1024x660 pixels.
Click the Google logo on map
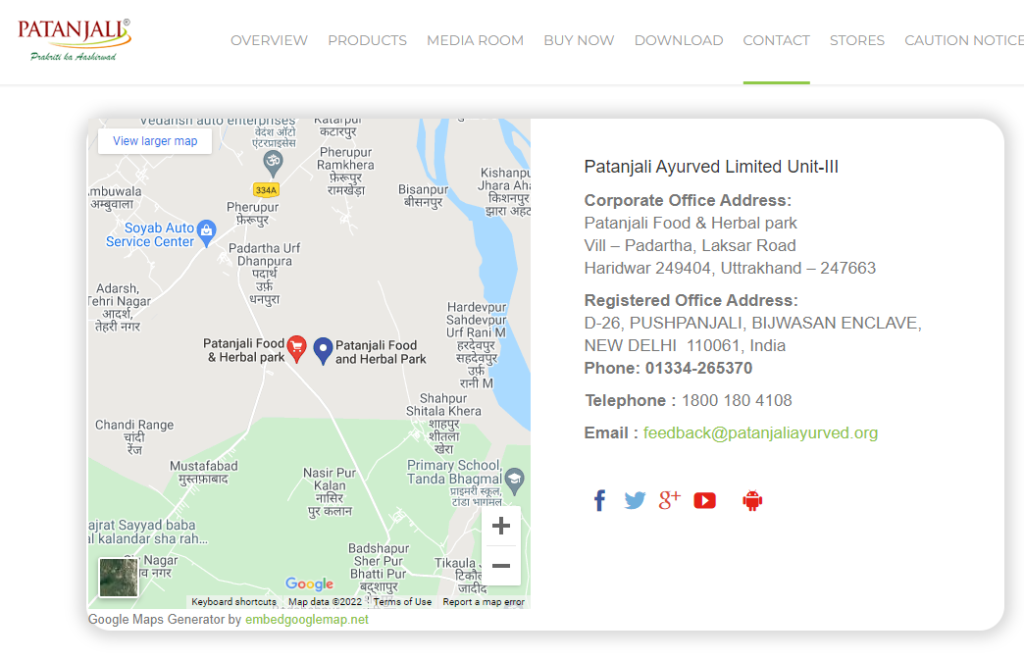coord(310,584)
